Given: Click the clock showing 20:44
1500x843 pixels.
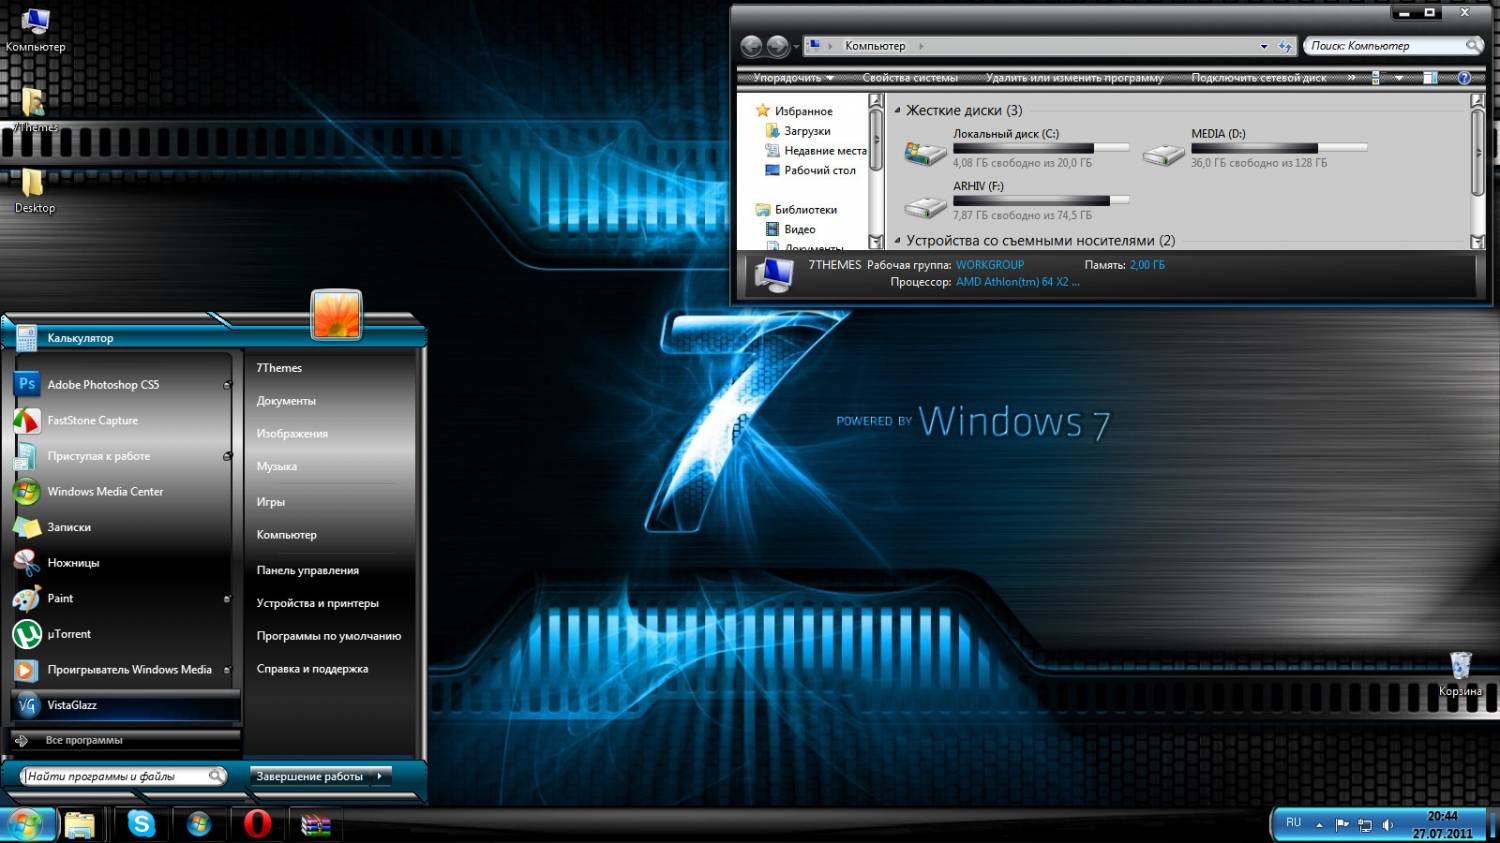Looking at the screenshot, I should pos(1442,825).
